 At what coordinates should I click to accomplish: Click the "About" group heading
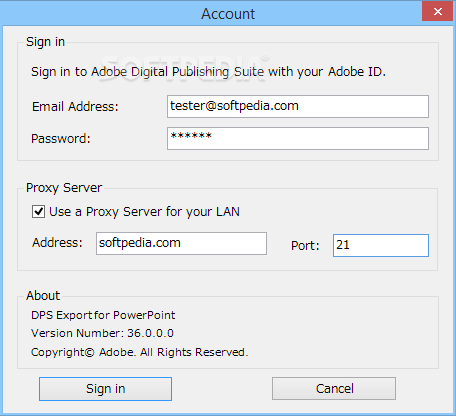pyautogui.click(x=43, y=296)
